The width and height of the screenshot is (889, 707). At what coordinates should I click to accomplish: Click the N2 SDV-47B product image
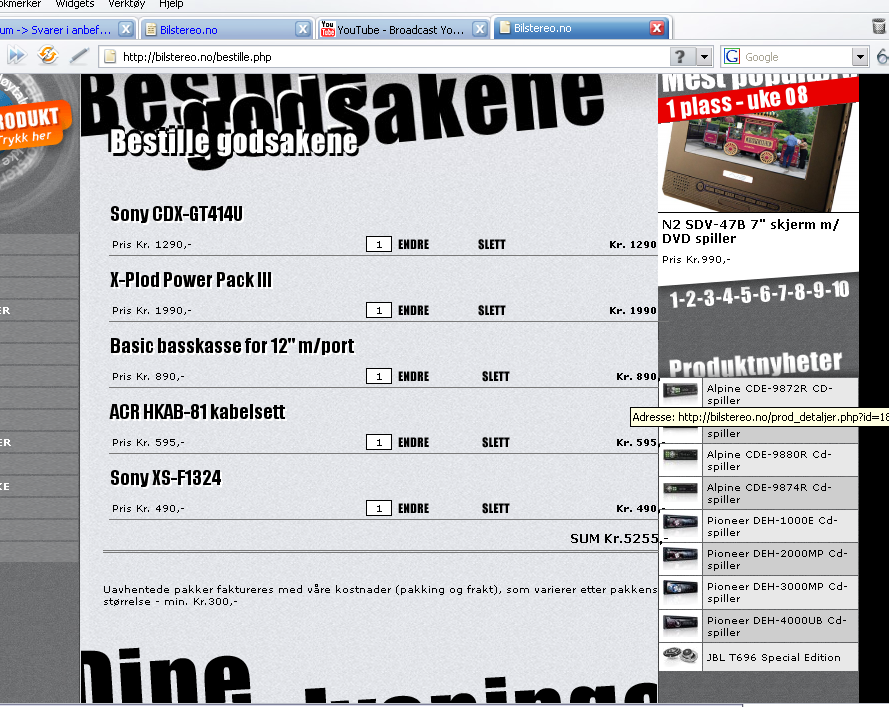pos(758,155)
